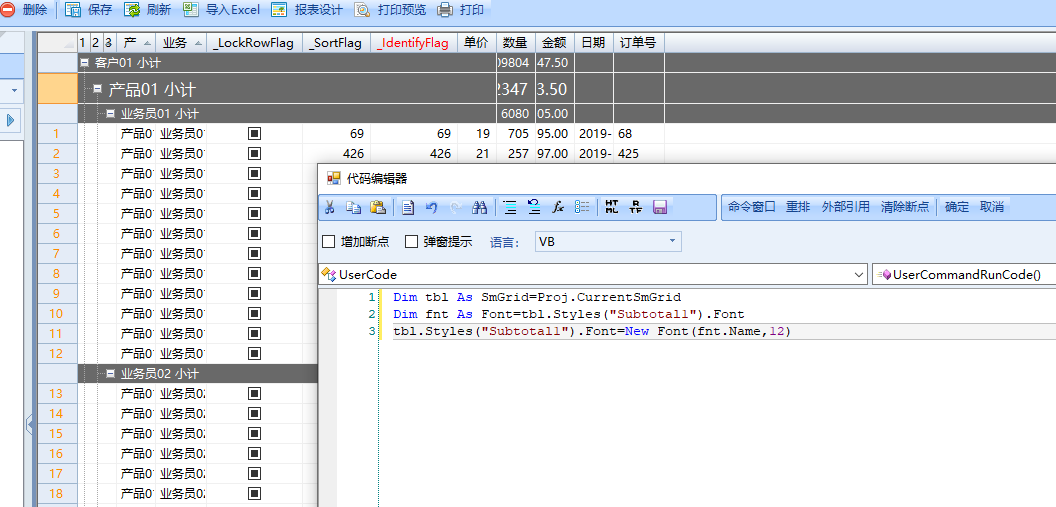Enable the 弹窗提示 checkbox
This screenshot has width=1056, height=507.
click(411, 242)
